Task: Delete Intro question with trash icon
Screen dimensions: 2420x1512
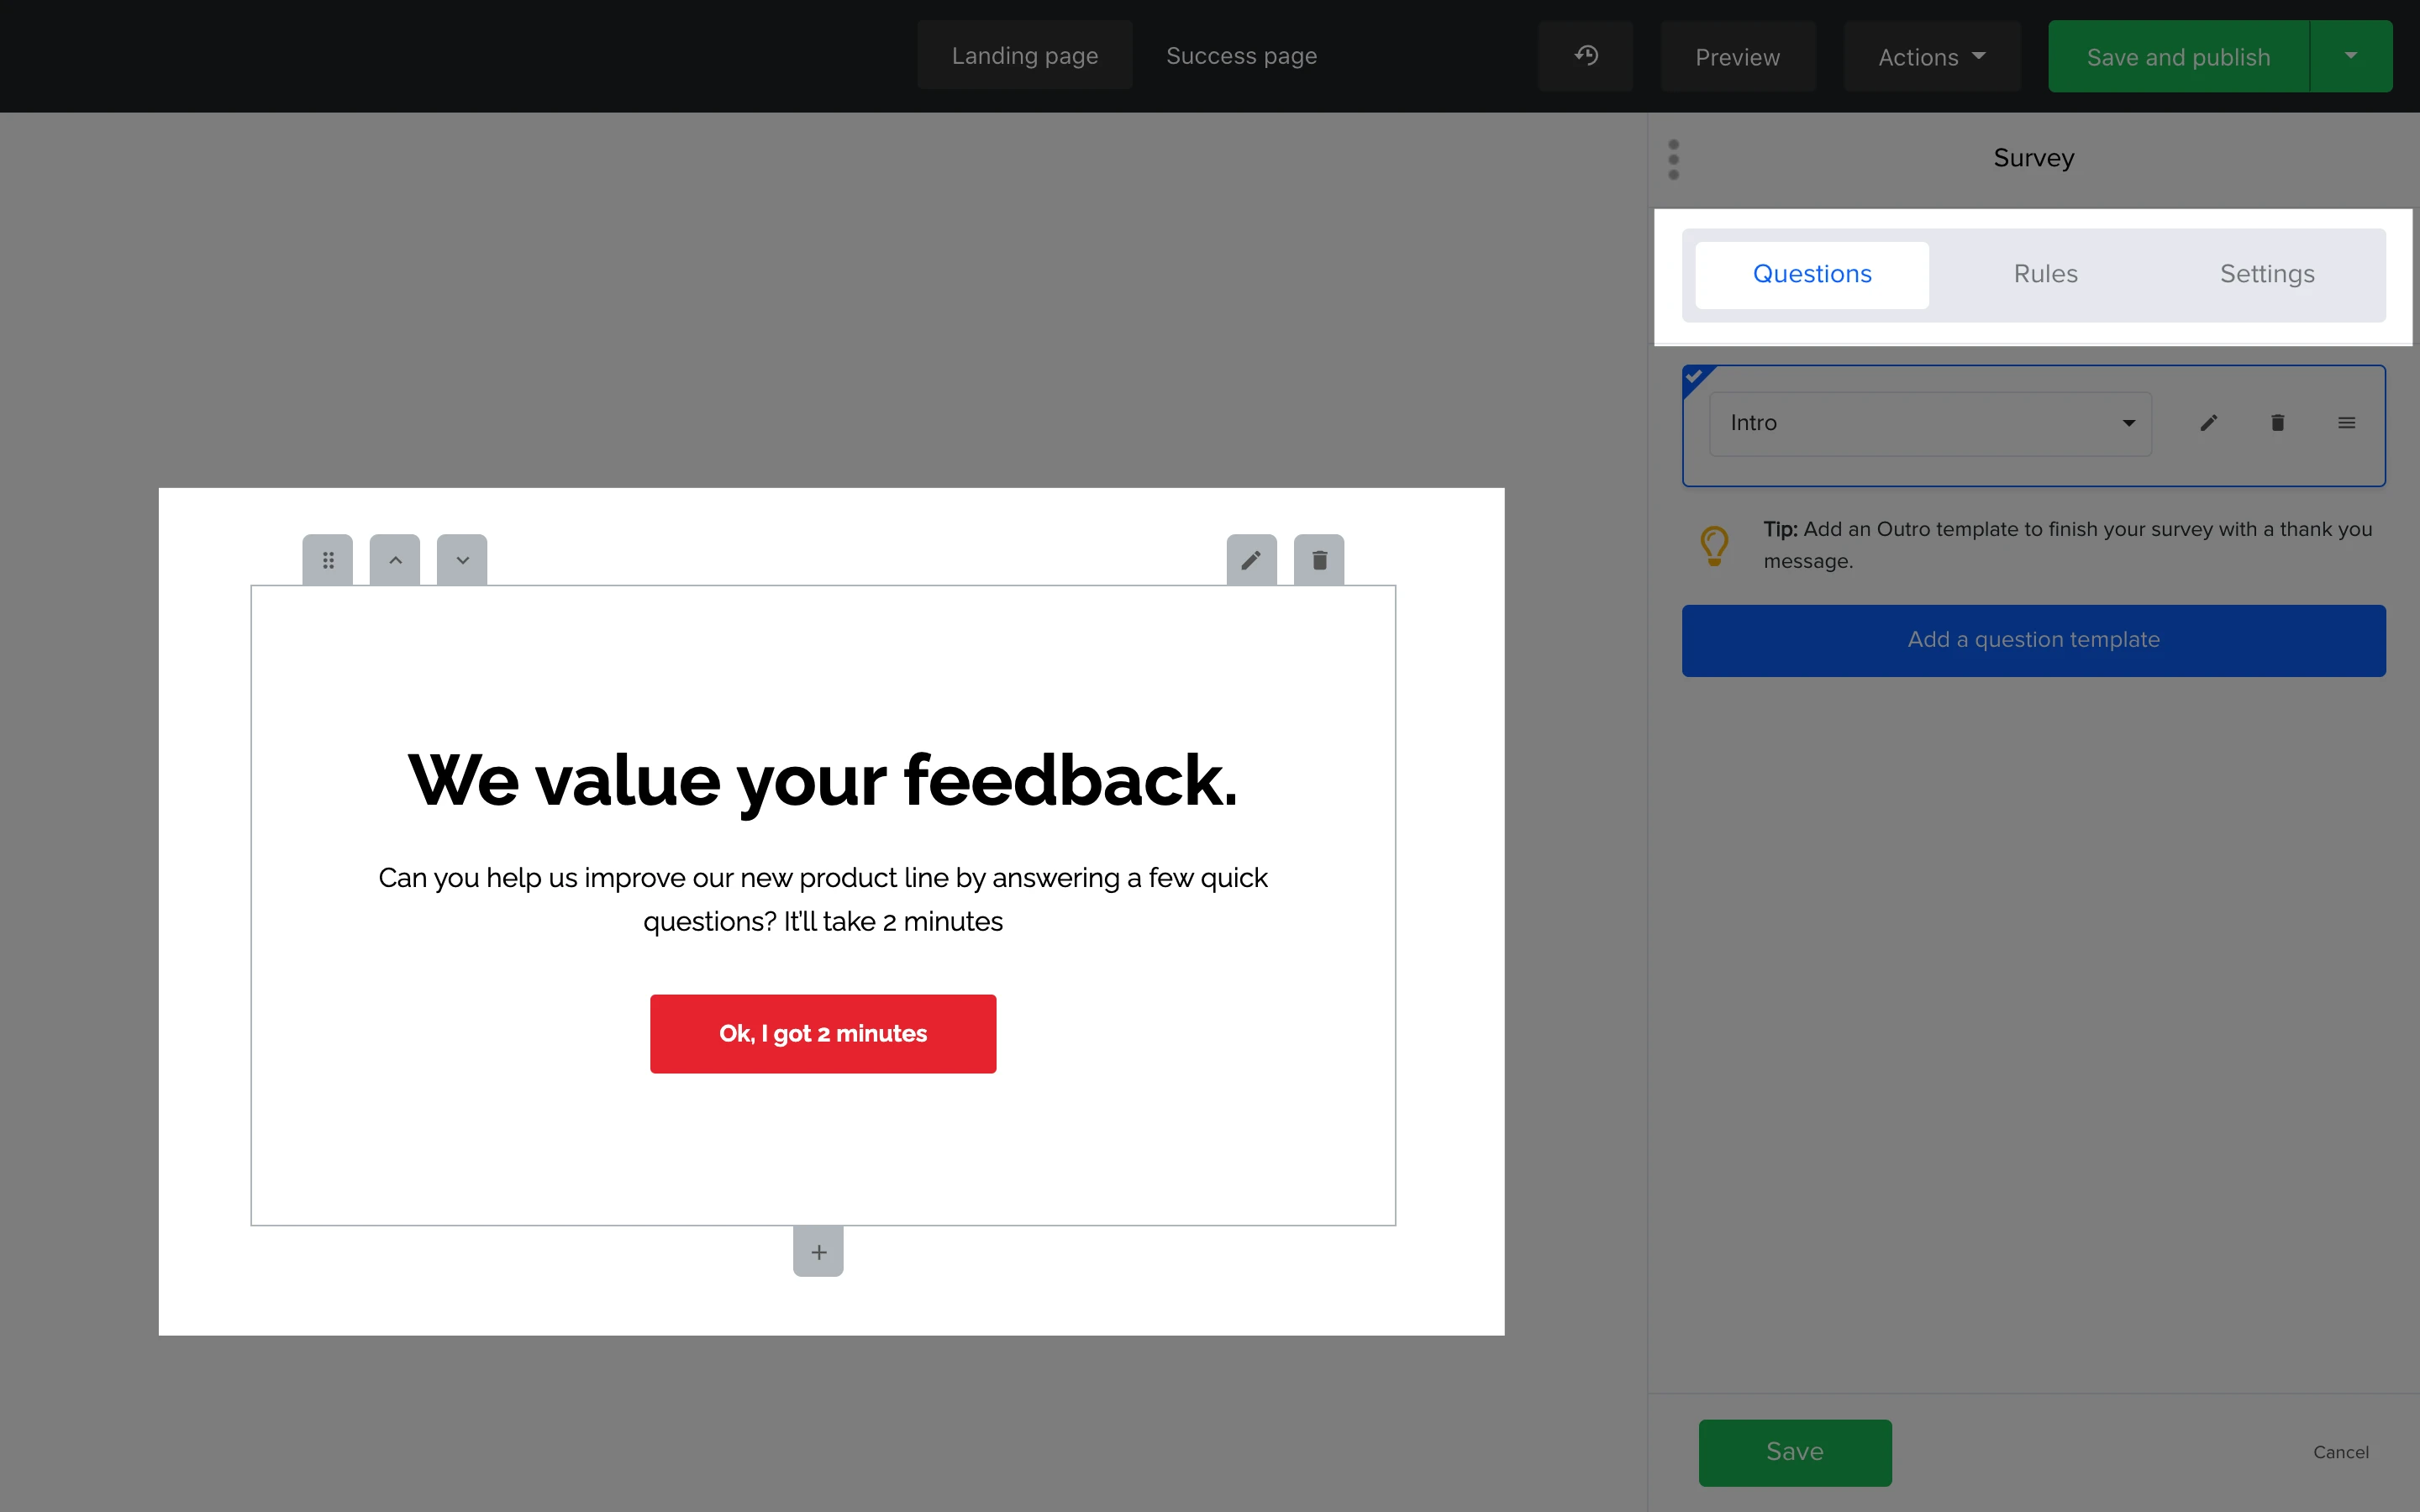Action: [2278, 423]
